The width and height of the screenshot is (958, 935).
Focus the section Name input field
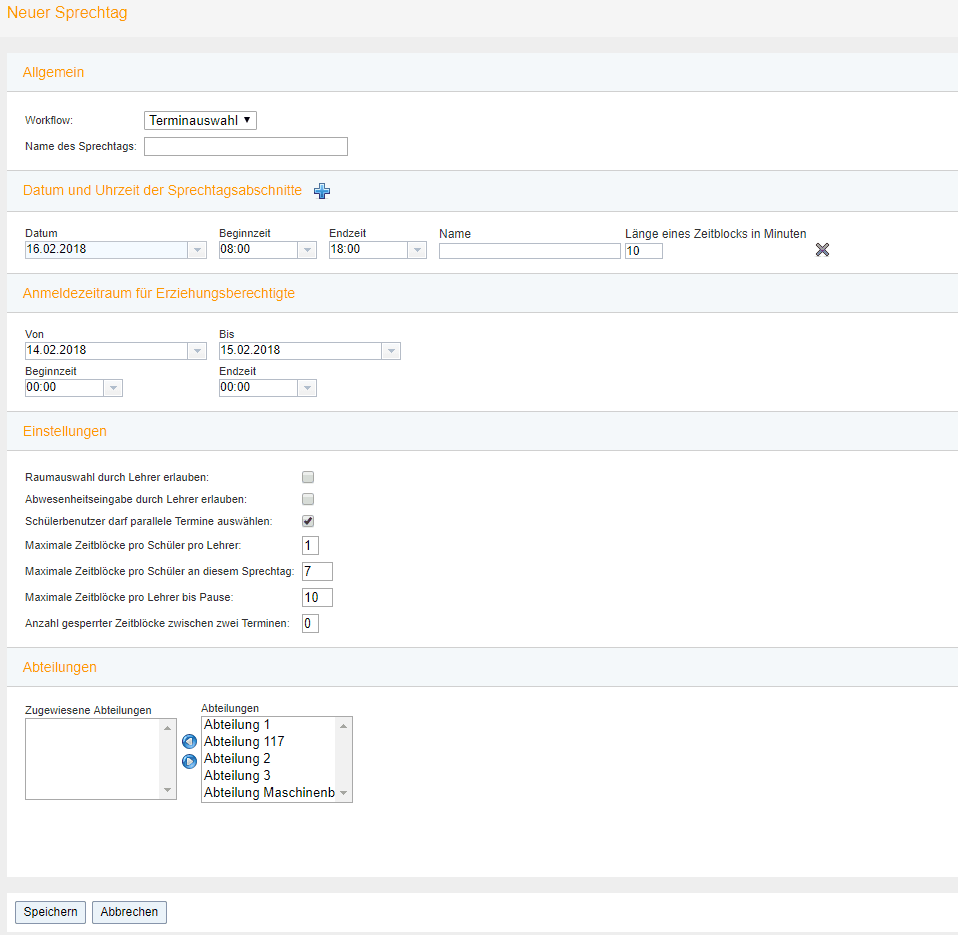click(530, 251)
